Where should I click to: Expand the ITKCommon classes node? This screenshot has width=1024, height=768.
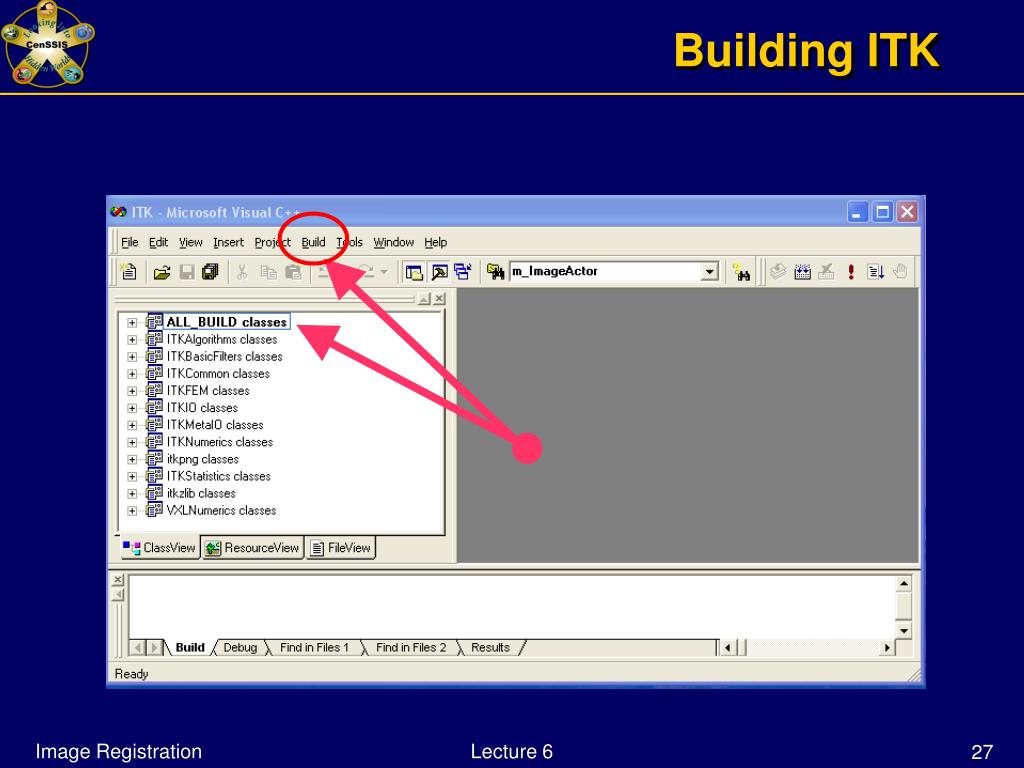(132, 374)
